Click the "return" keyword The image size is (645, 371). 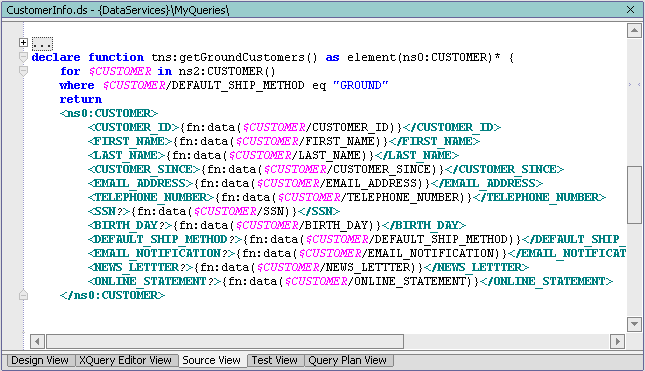pyautogui.click(x=81, y=99)
